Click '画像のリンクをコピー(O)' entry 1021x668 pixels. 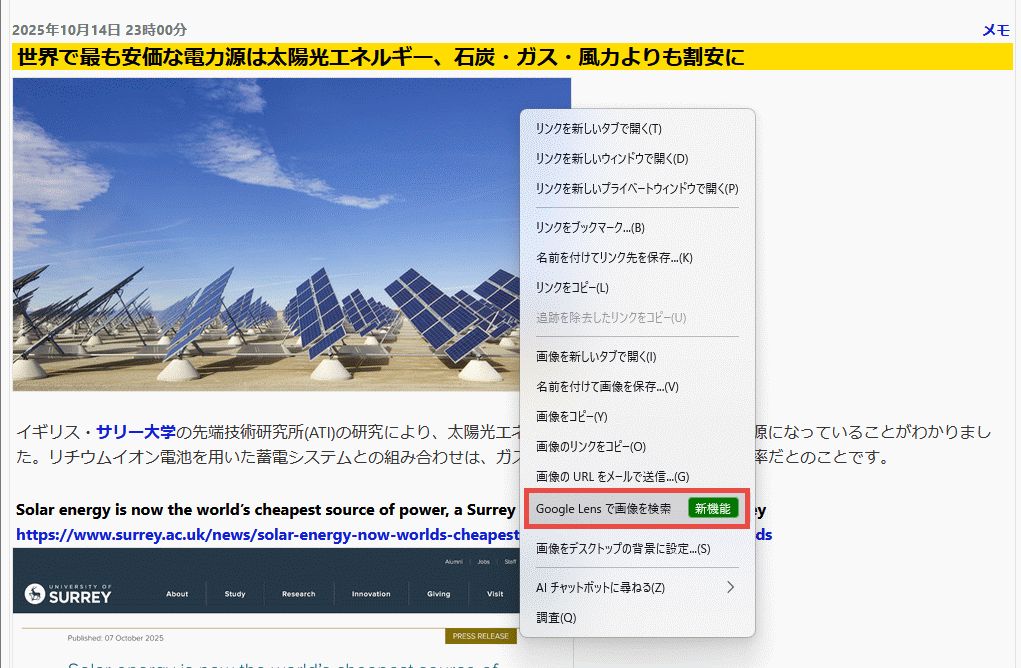(590, 447)
